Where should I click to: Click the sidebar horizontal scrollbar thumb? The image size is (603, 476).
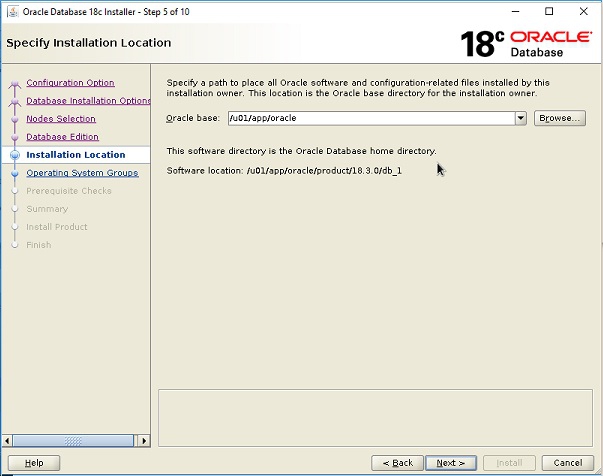[x=73, y=441]
